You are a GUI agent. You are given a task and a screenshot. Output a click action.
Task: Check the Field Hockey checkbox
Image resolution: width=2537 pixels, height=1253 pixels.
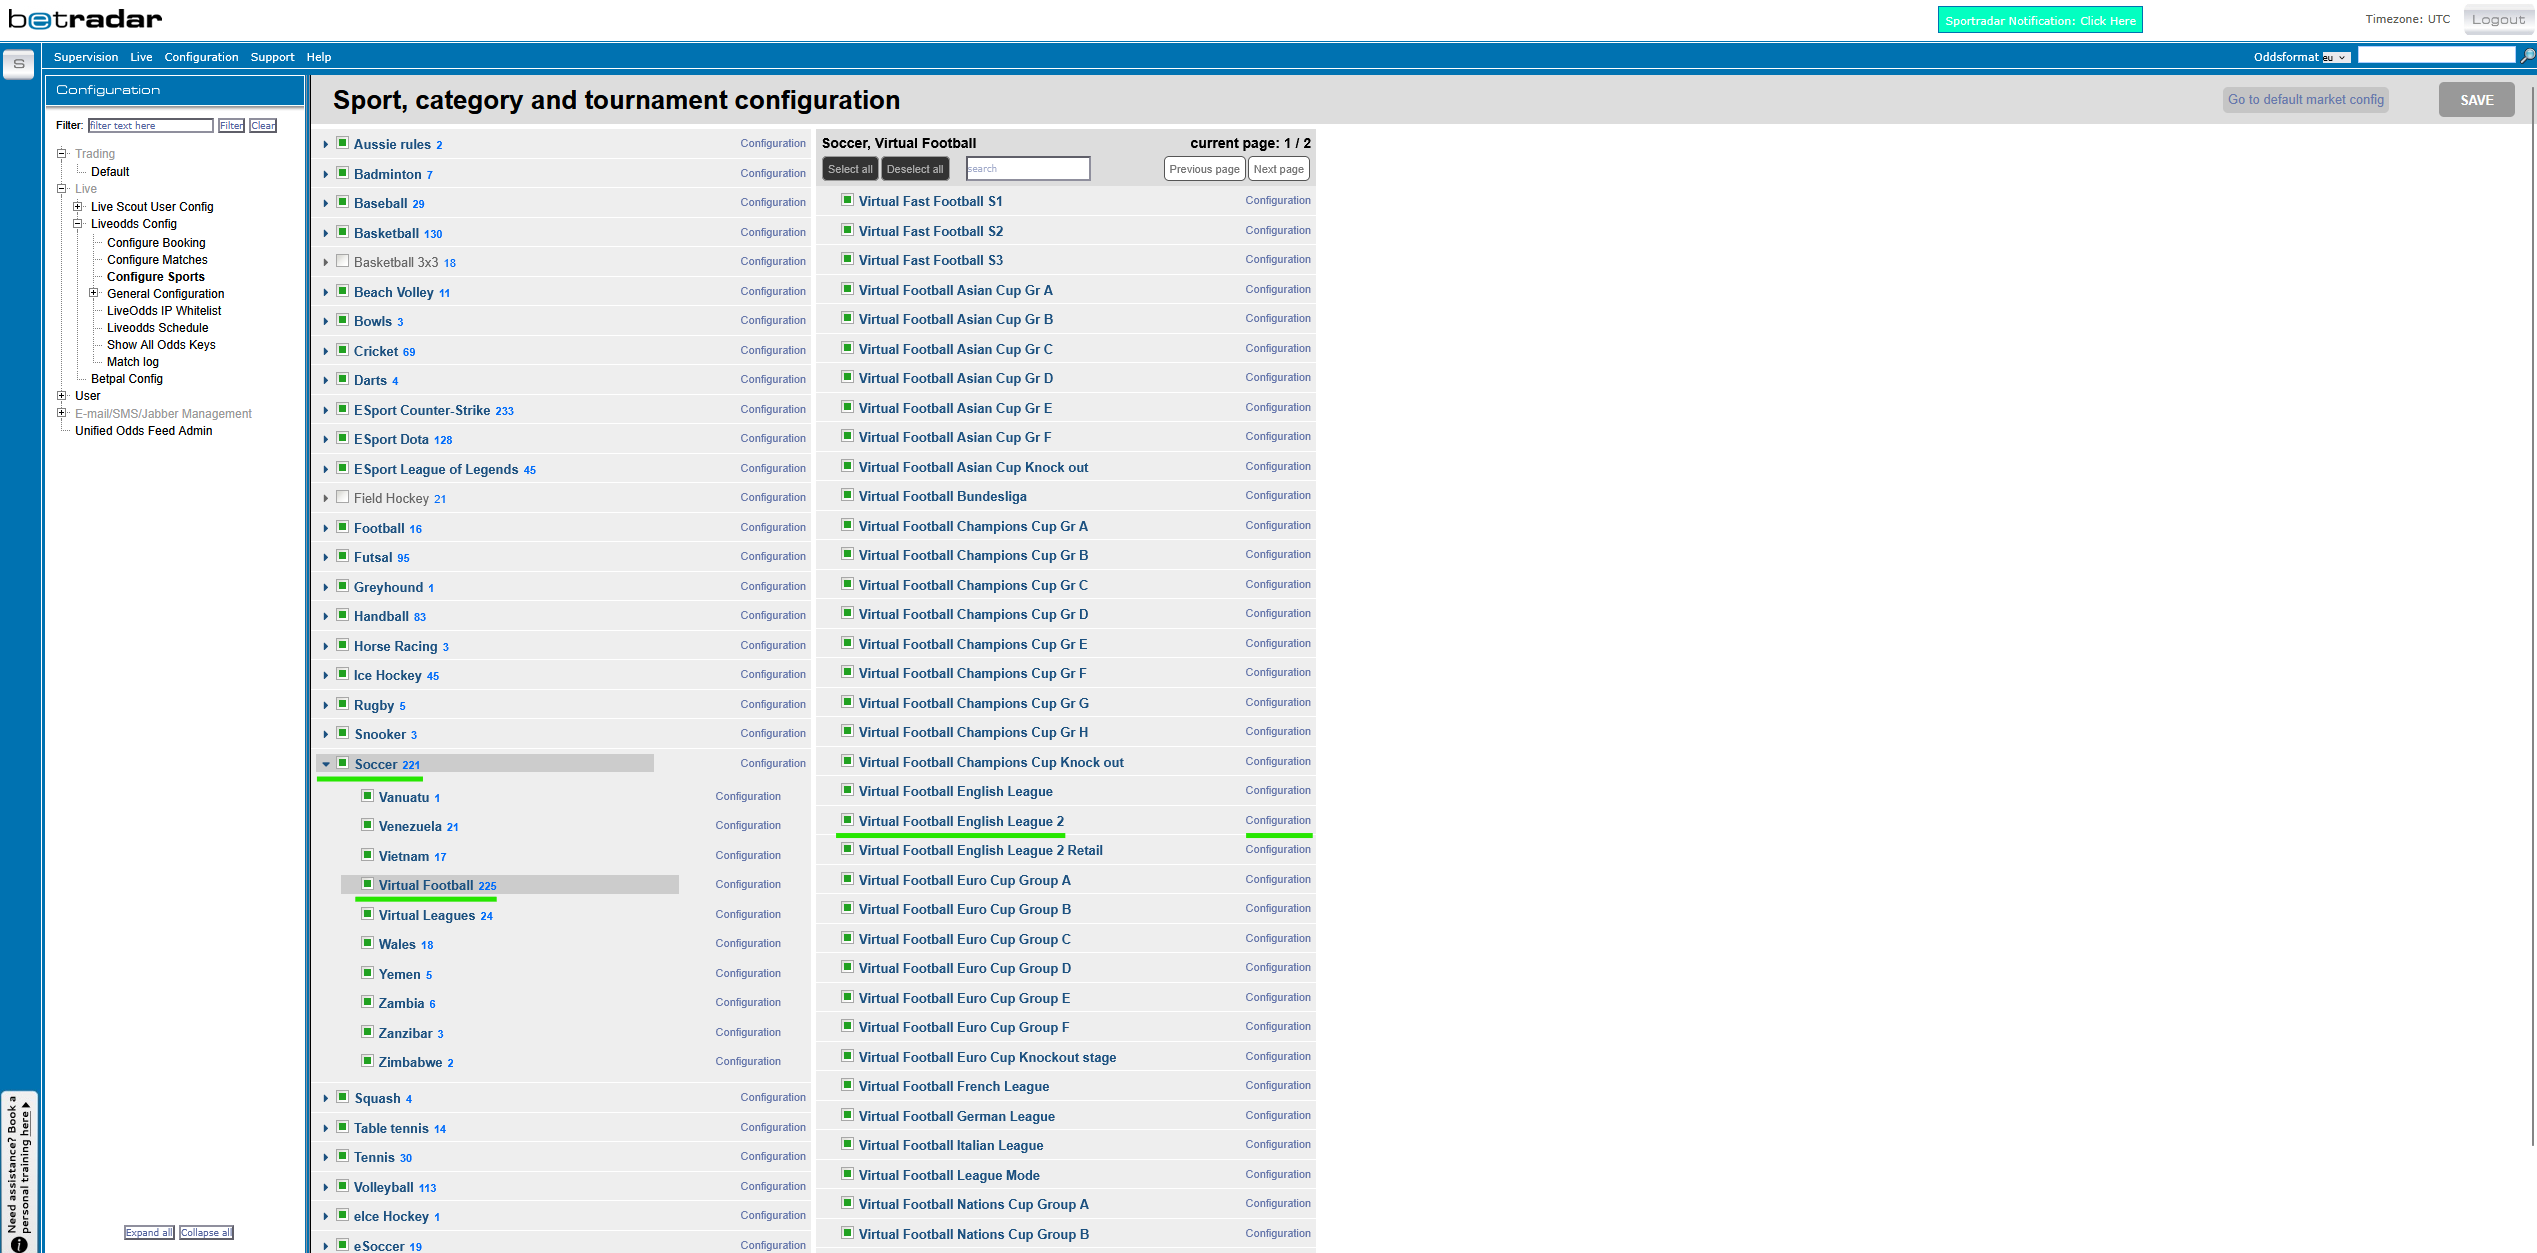pyautogui.click(x=343, y=497)
